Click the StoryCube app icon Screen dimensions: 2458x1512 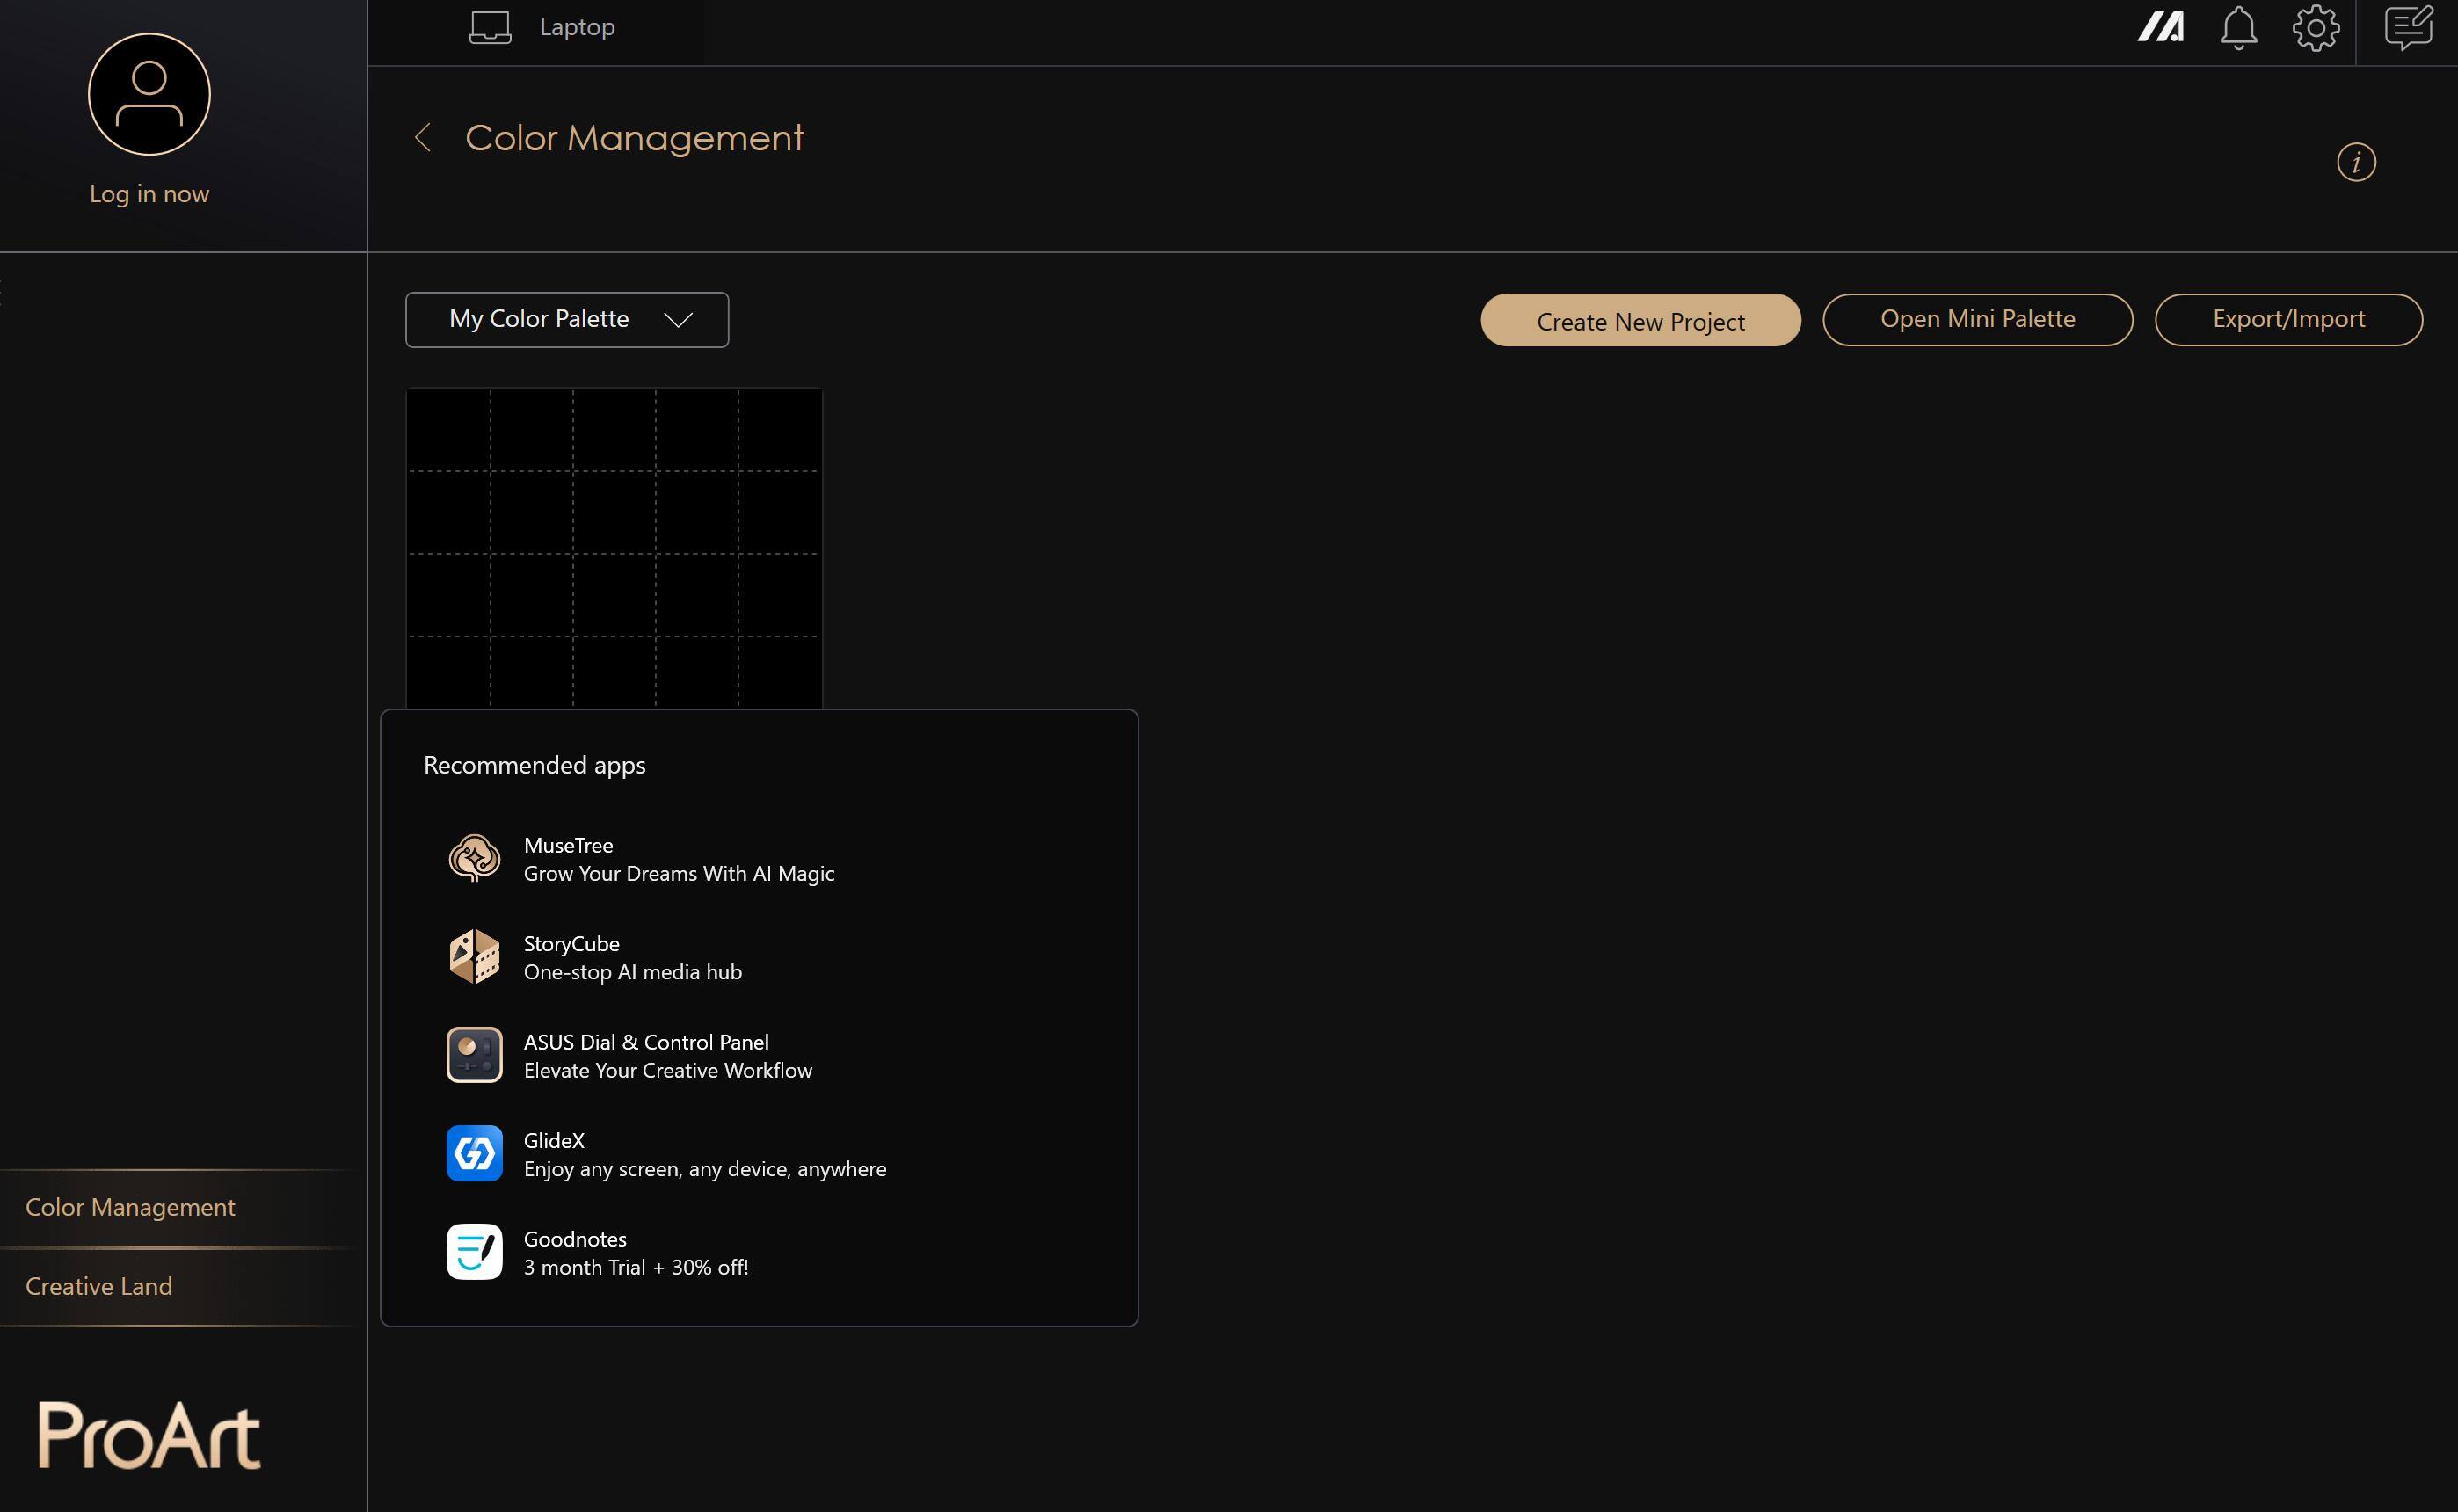[x=474, y=957]
